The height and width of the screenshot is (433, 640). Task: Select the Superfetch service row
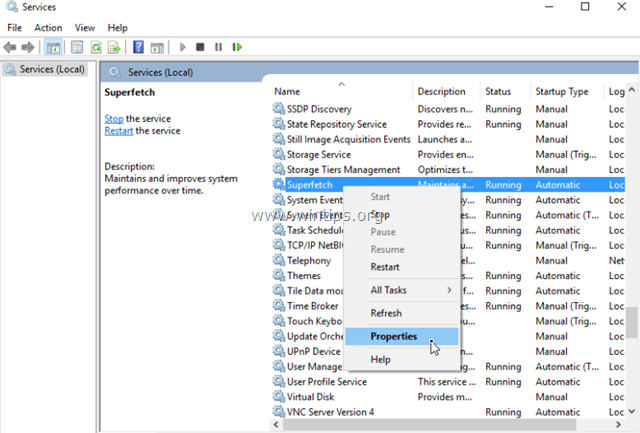click(x=448, y=184)
